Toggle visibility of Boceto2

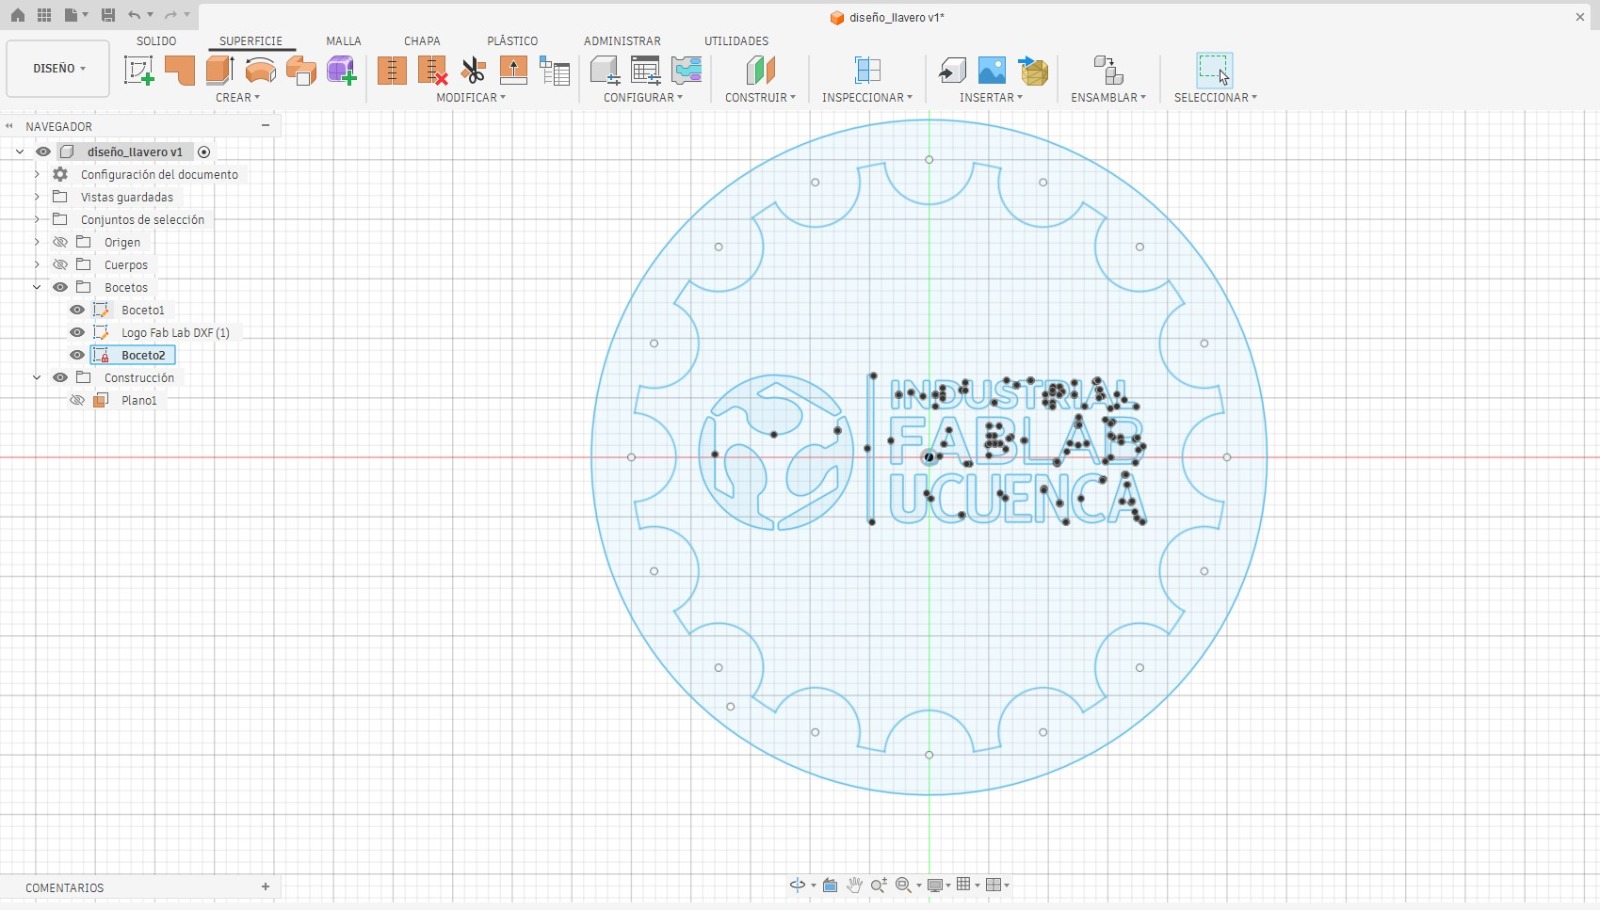[x=77, y=355]
